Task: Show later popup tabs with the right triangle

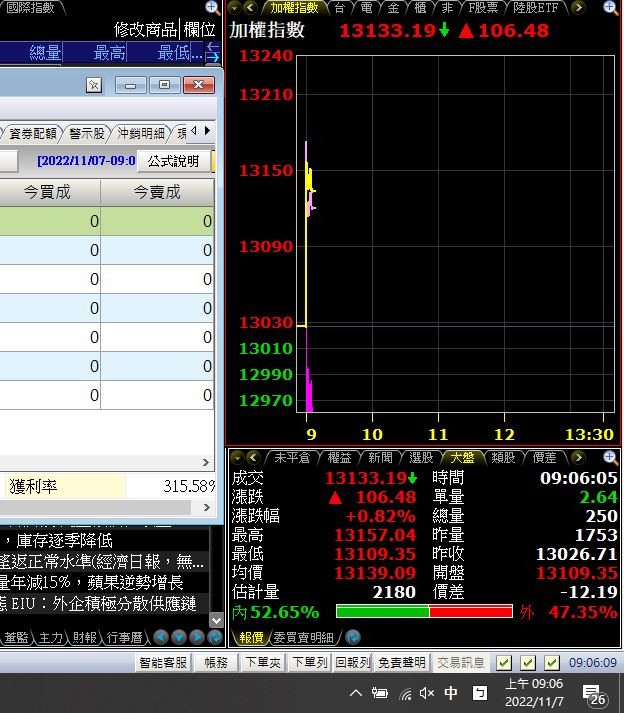Action: pos(207,131)
